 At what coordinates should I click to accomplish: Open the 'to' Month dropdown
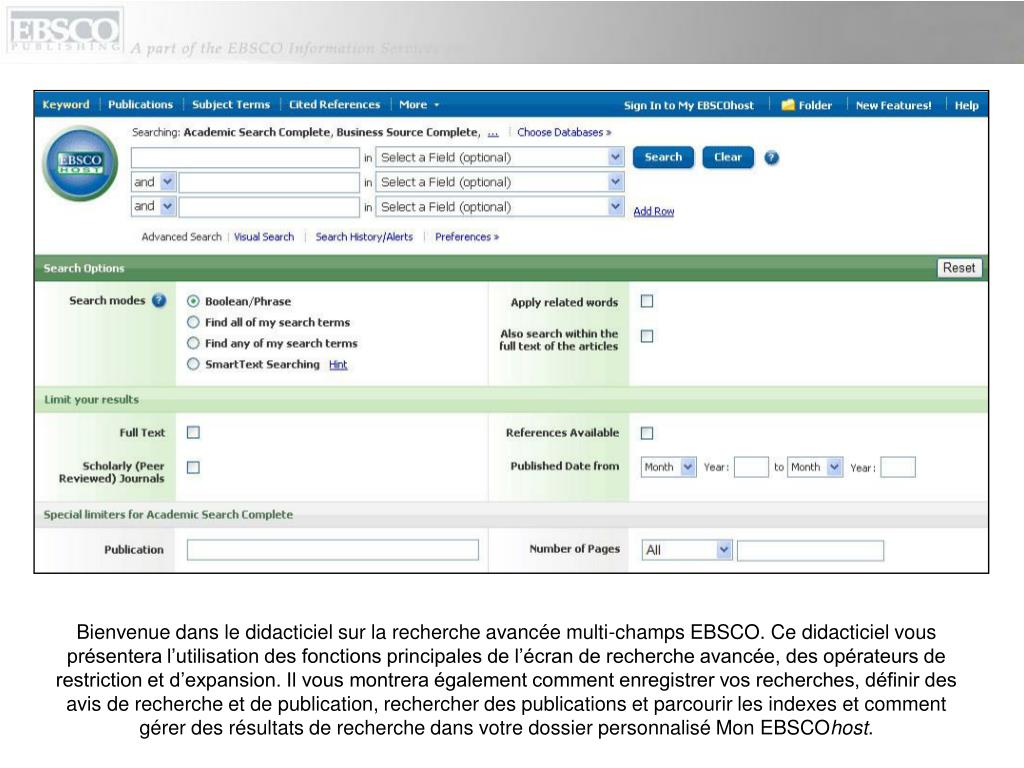click(x=815, y=467)
